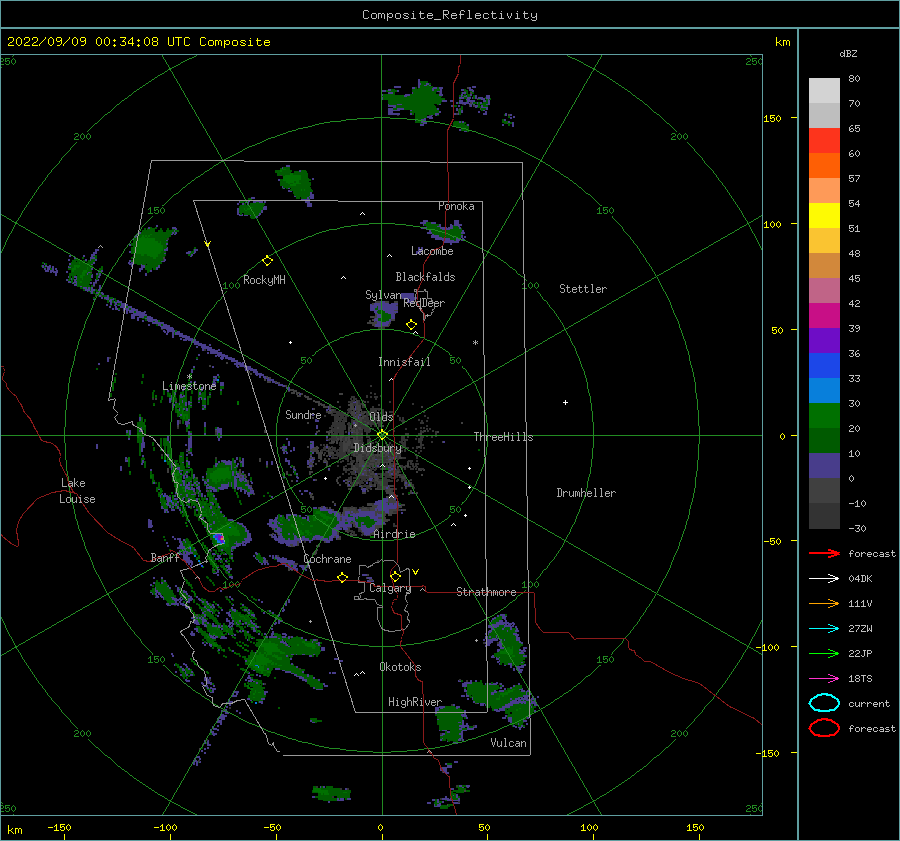Click the Vulcan label
Viewport: 900px width, 841px height.
click(x=509, y=743)
